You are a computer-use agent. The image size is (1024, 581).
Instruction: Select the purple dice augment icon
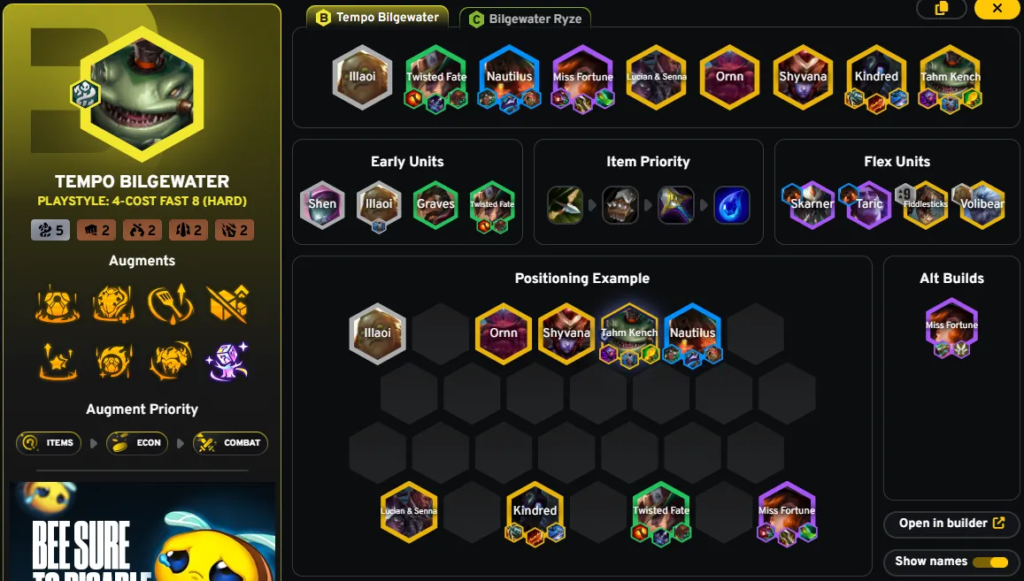click(x=227, y=361)
